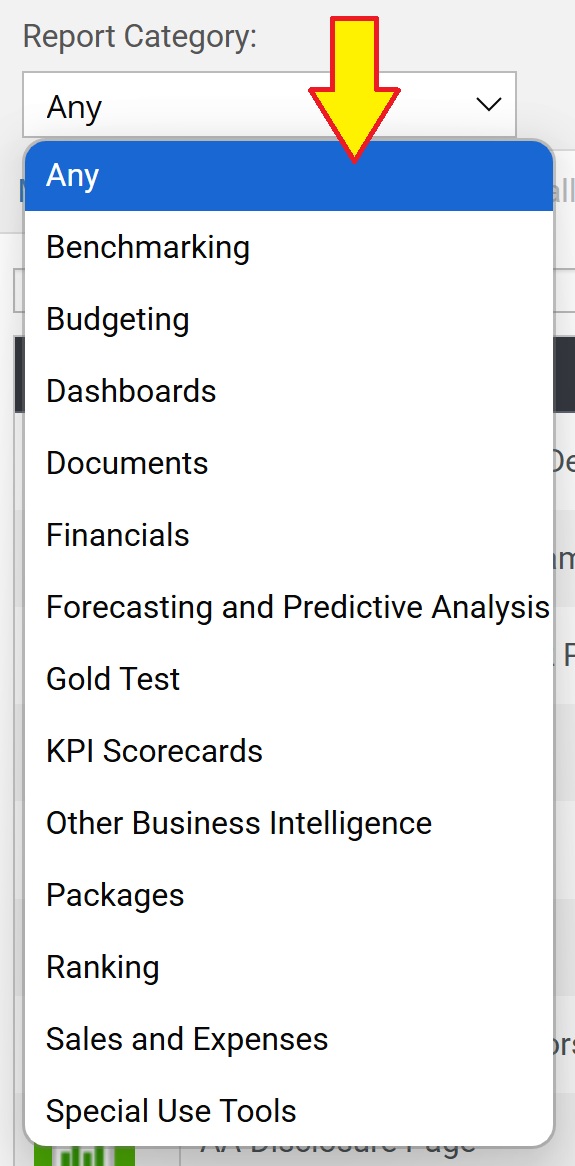
Task: Collapse the Report Category dropdown chevron
Action: click(x=489, y=105)
